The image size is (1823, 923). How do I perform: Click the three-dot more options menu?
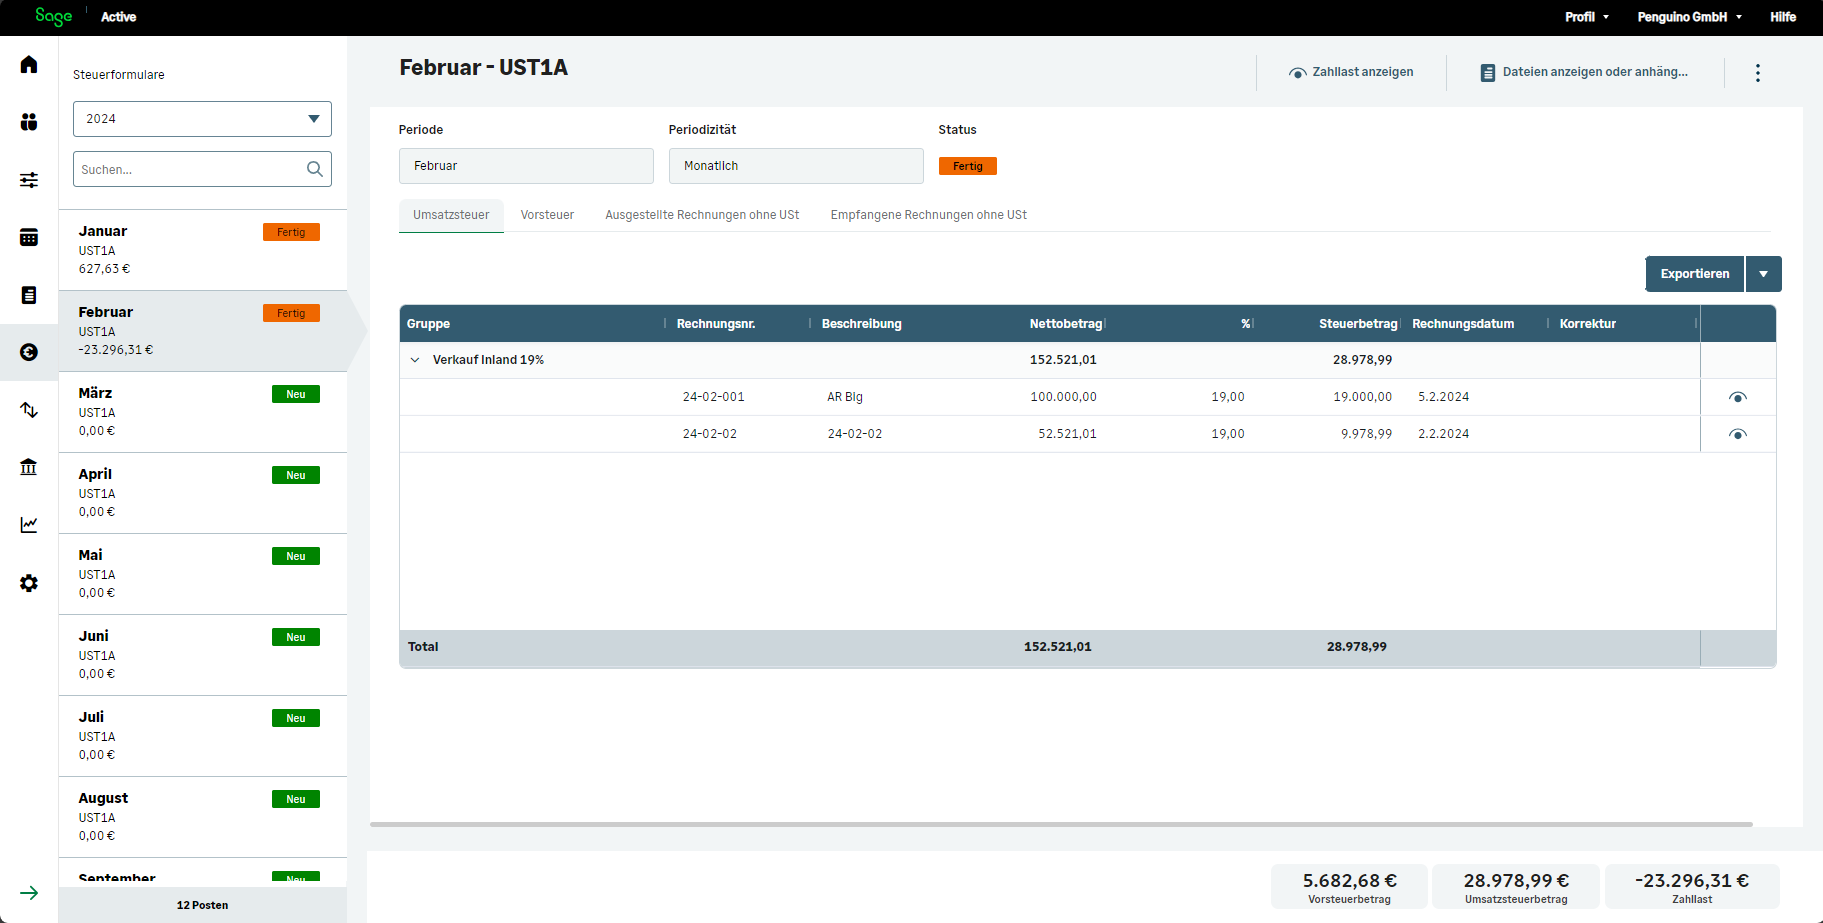point(1757,73)
